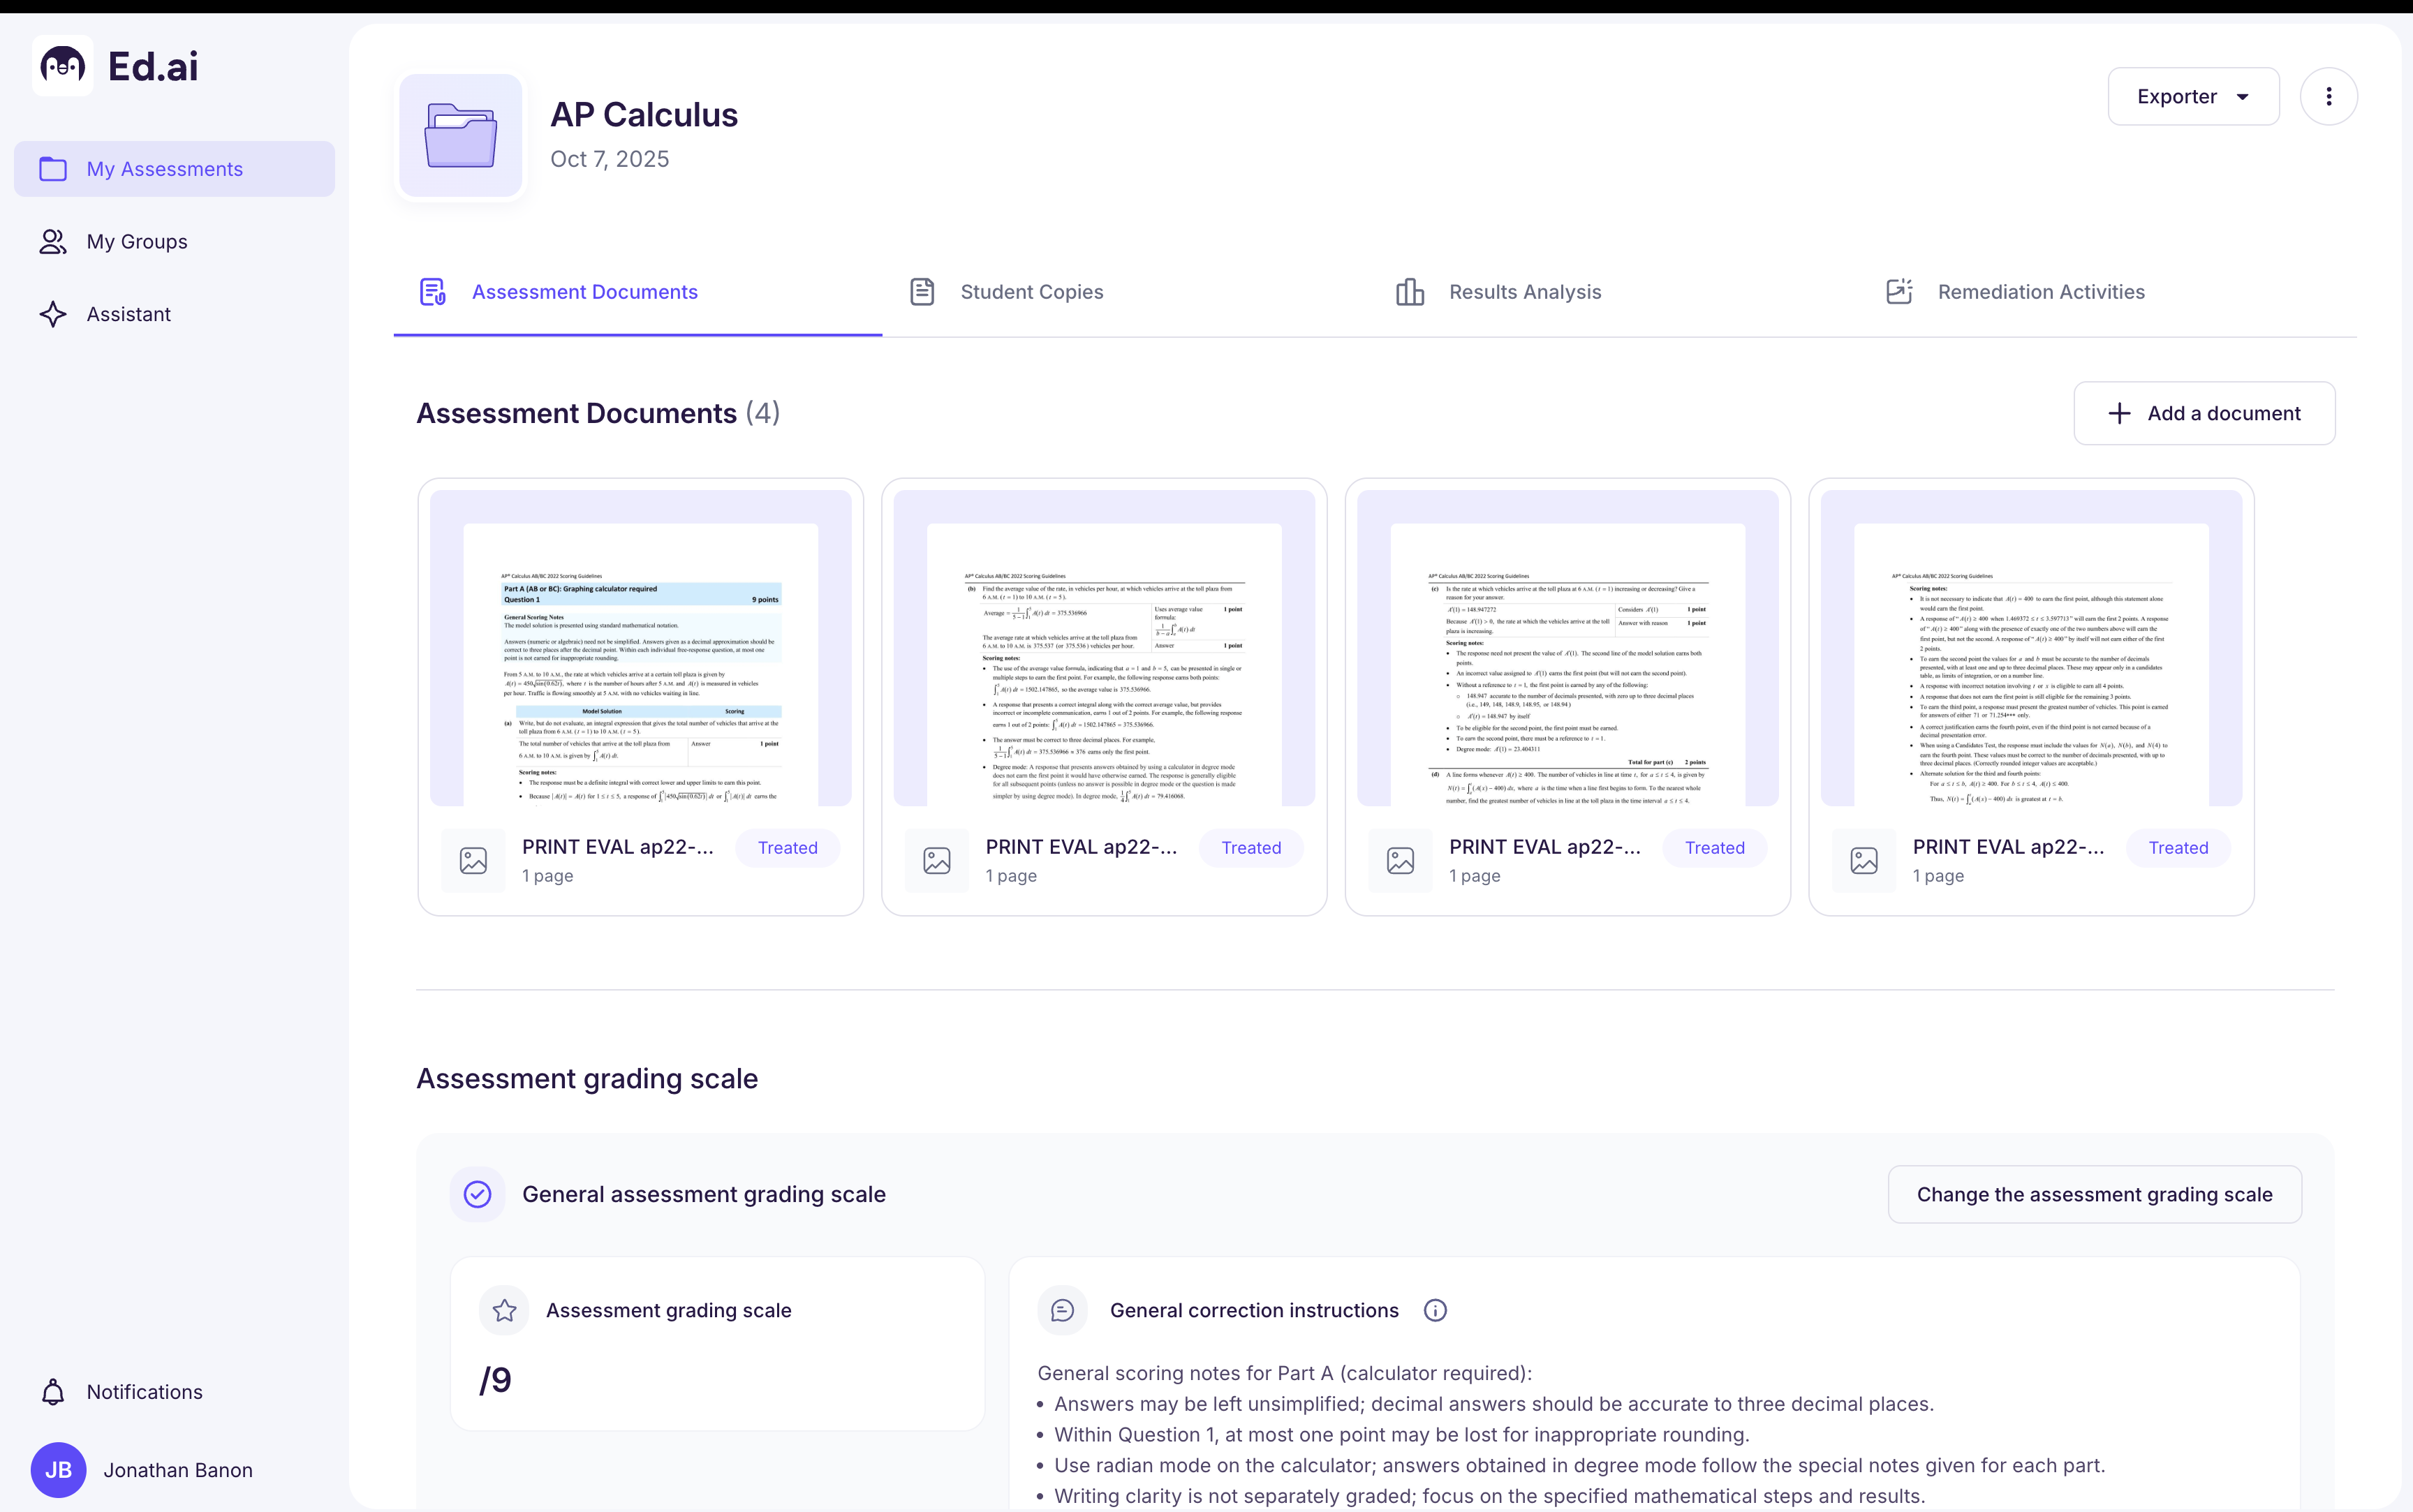Viewport: 2413px width, 1512px height.
Task: Open the three-dot options menu
Action: coord(2328,96)
